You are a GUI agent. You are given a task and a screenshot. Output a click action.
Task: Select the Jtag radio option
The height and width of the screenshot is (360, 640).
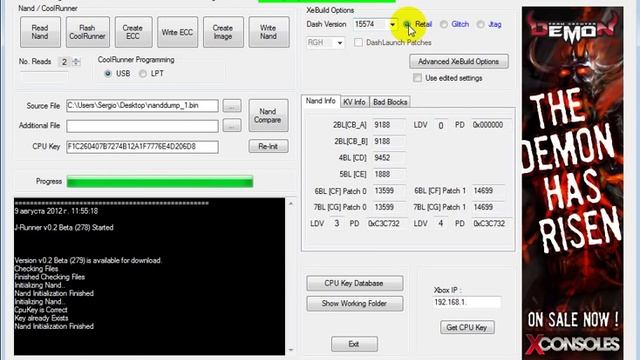480,24
